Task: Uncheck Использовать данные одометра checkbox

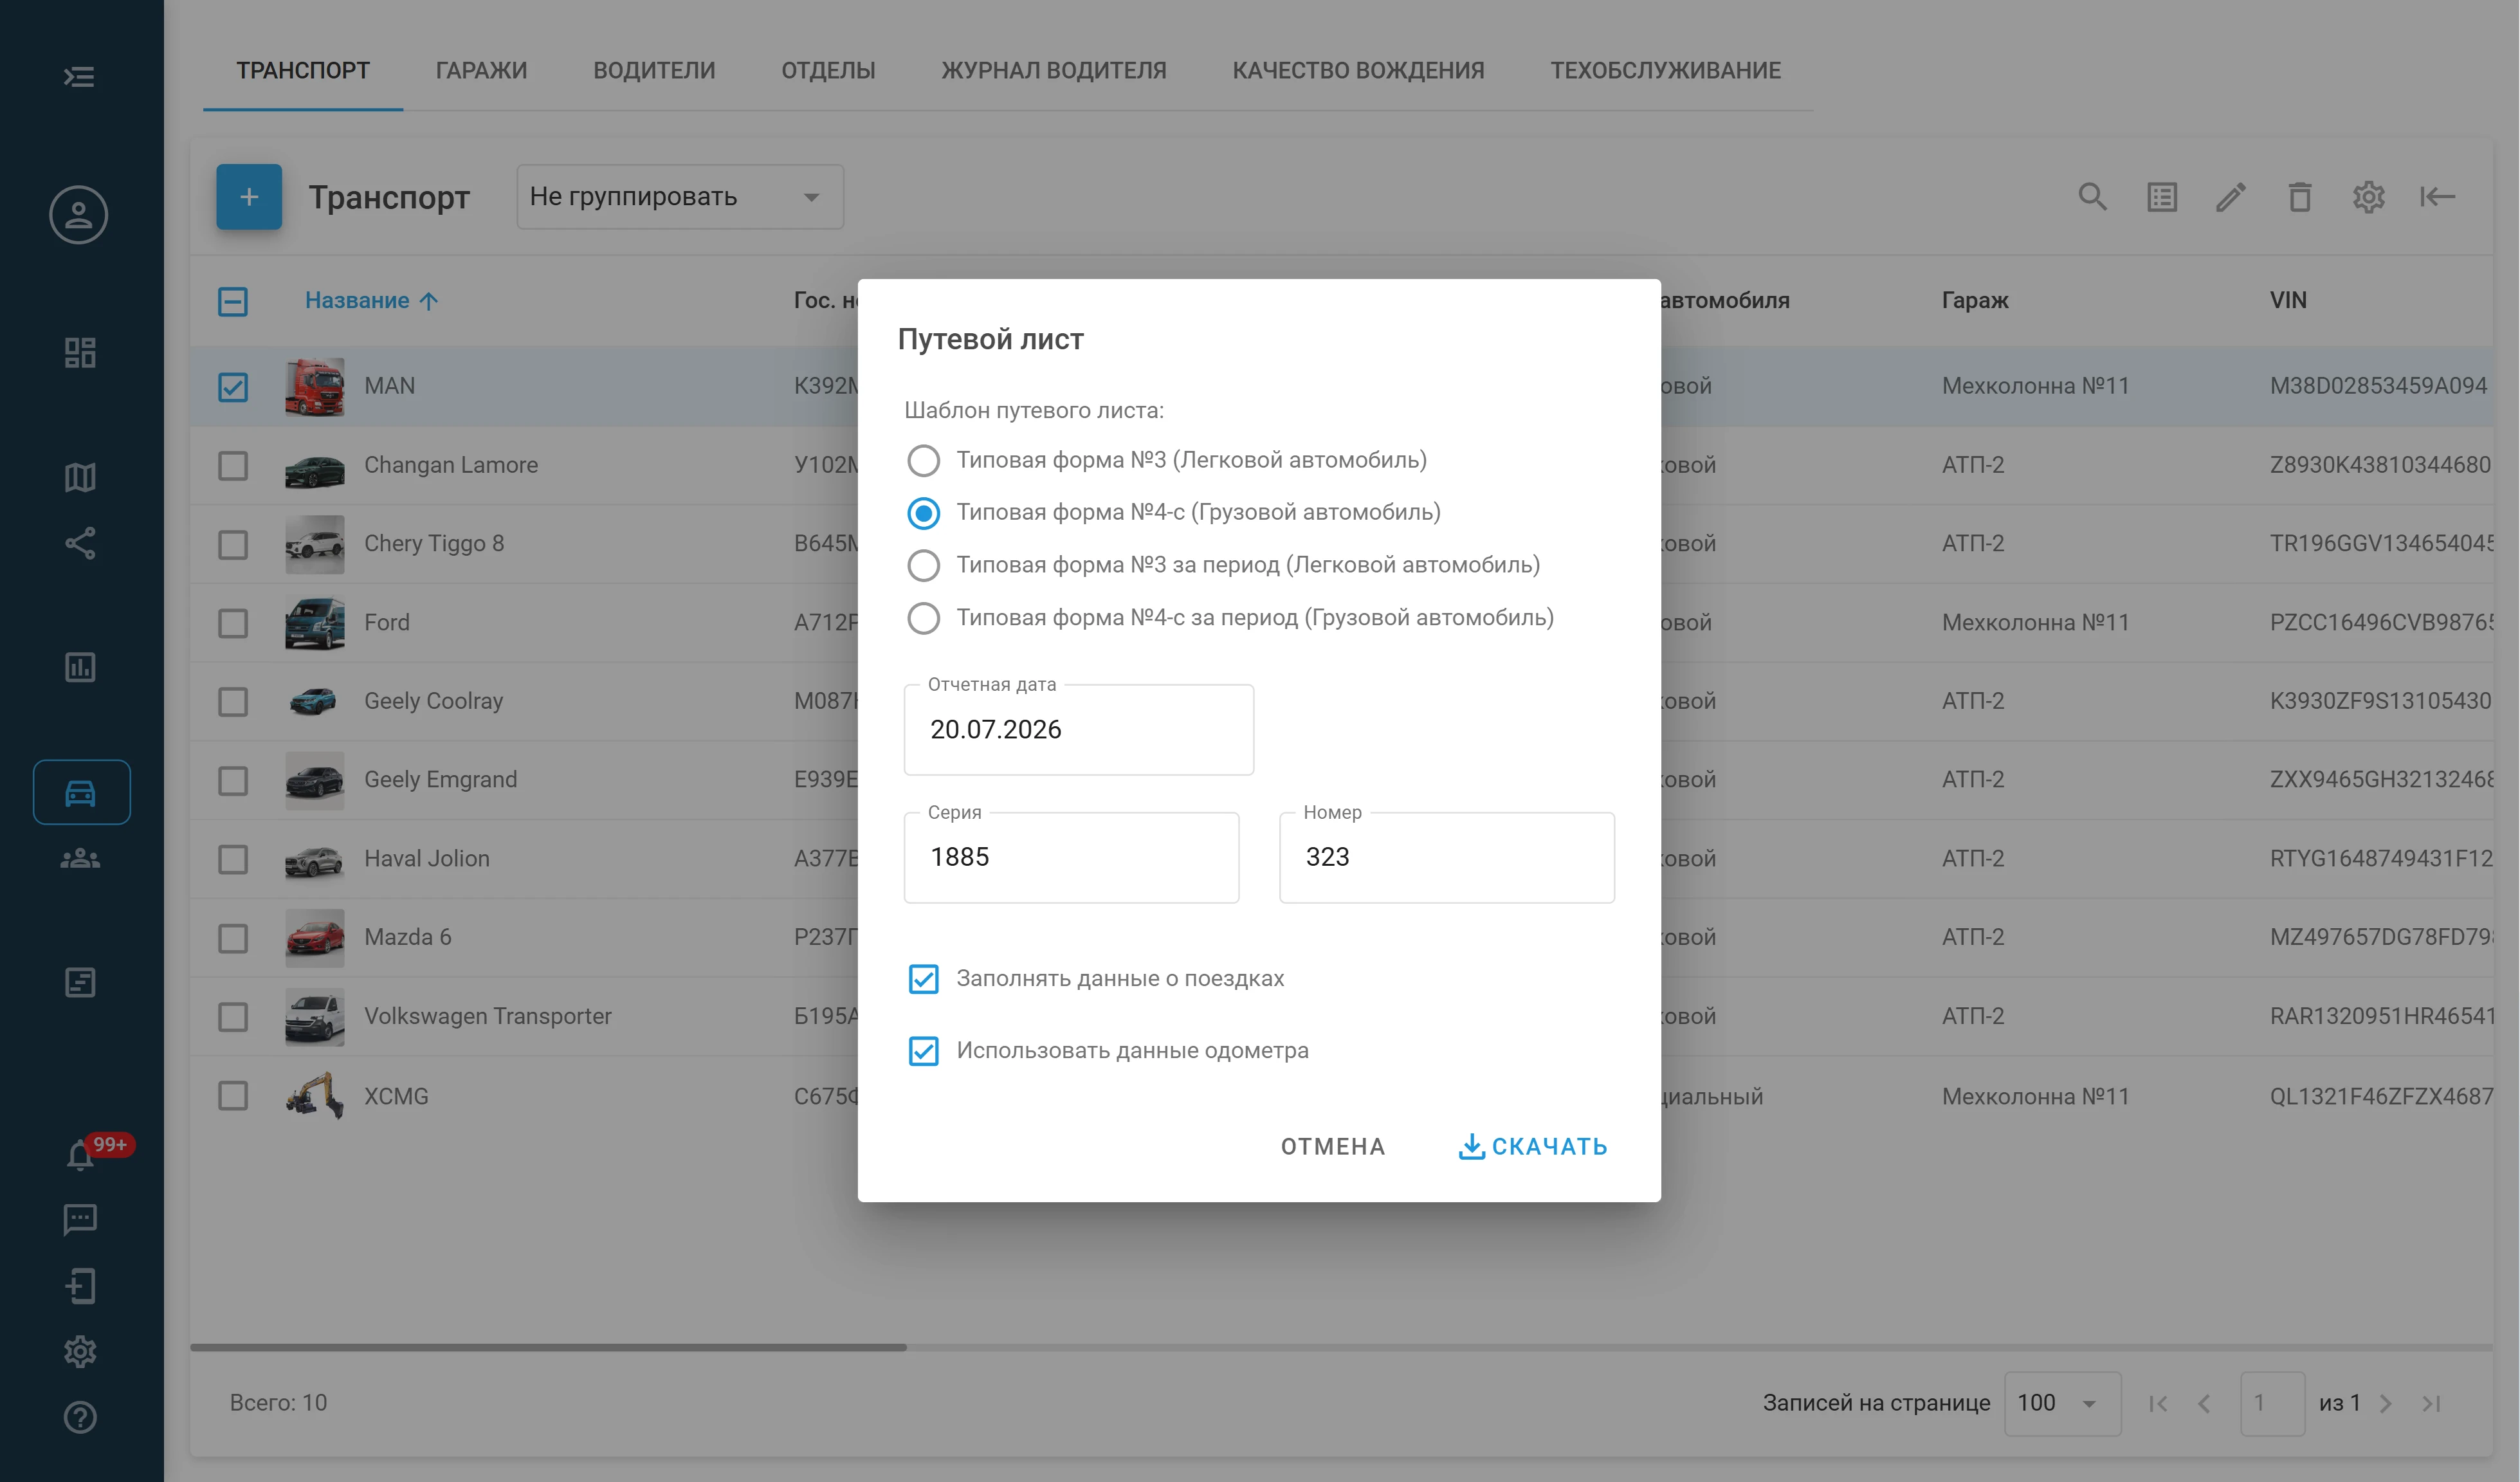Action: coord(923,1050)
